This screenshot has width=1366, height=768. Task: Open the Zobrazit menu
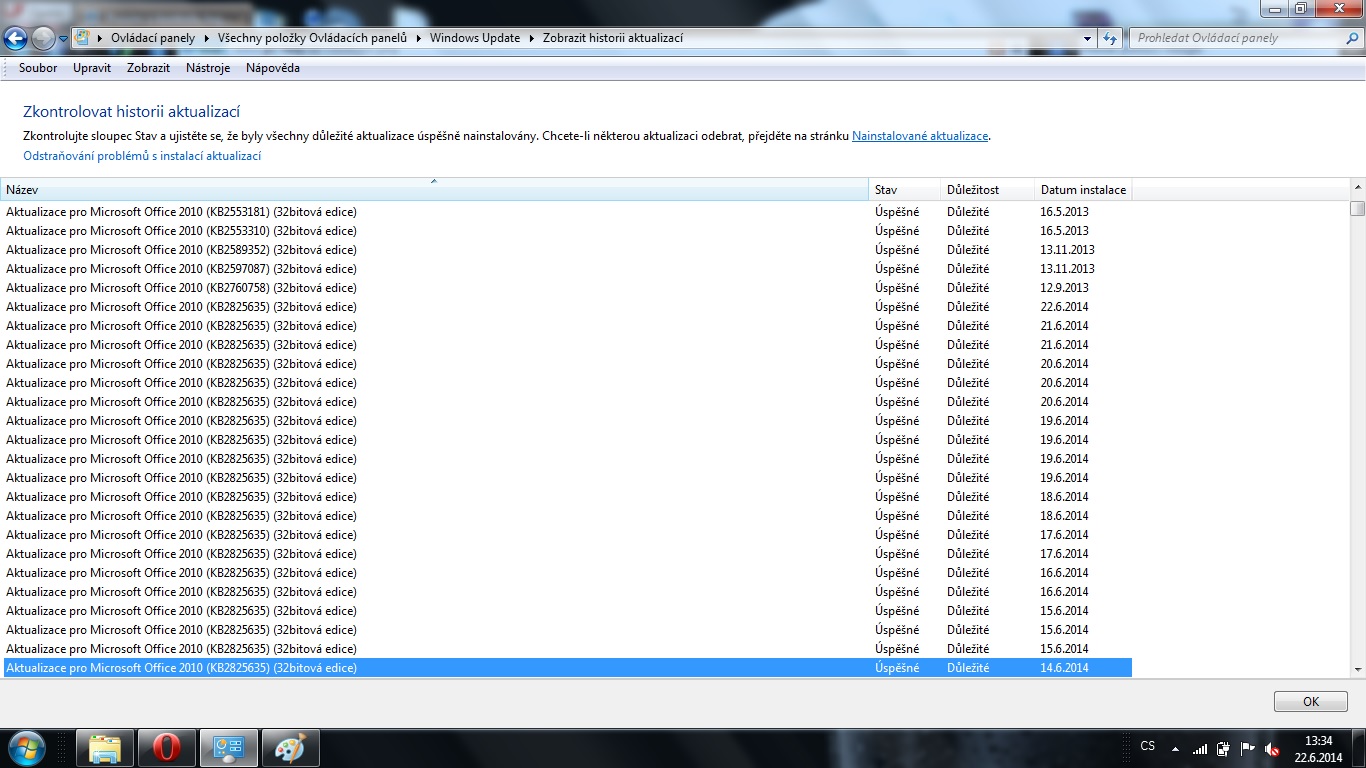(x=148, y=68)
